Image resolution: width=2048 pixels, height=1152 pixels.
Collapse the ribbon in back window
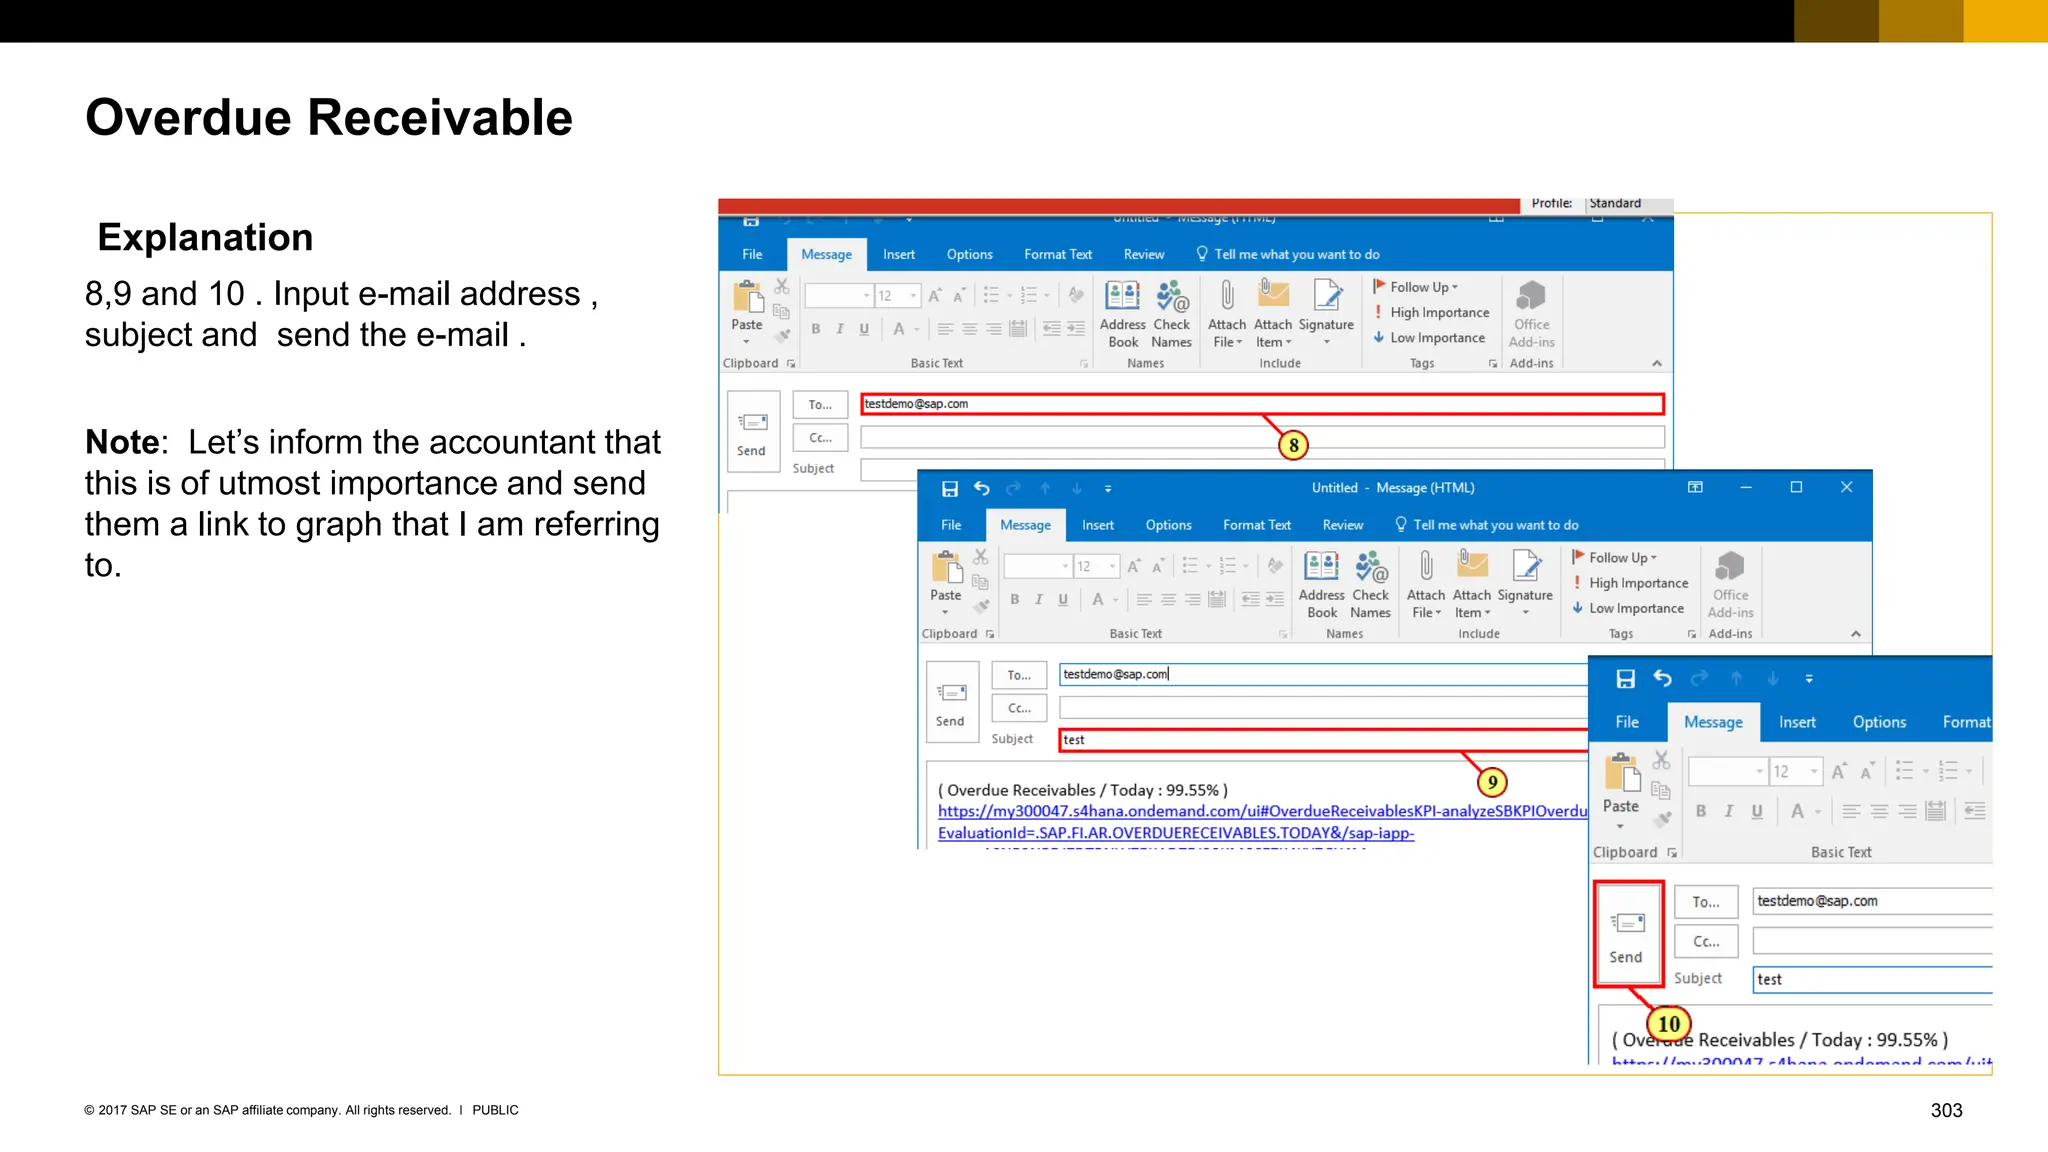pos(1656,363)
